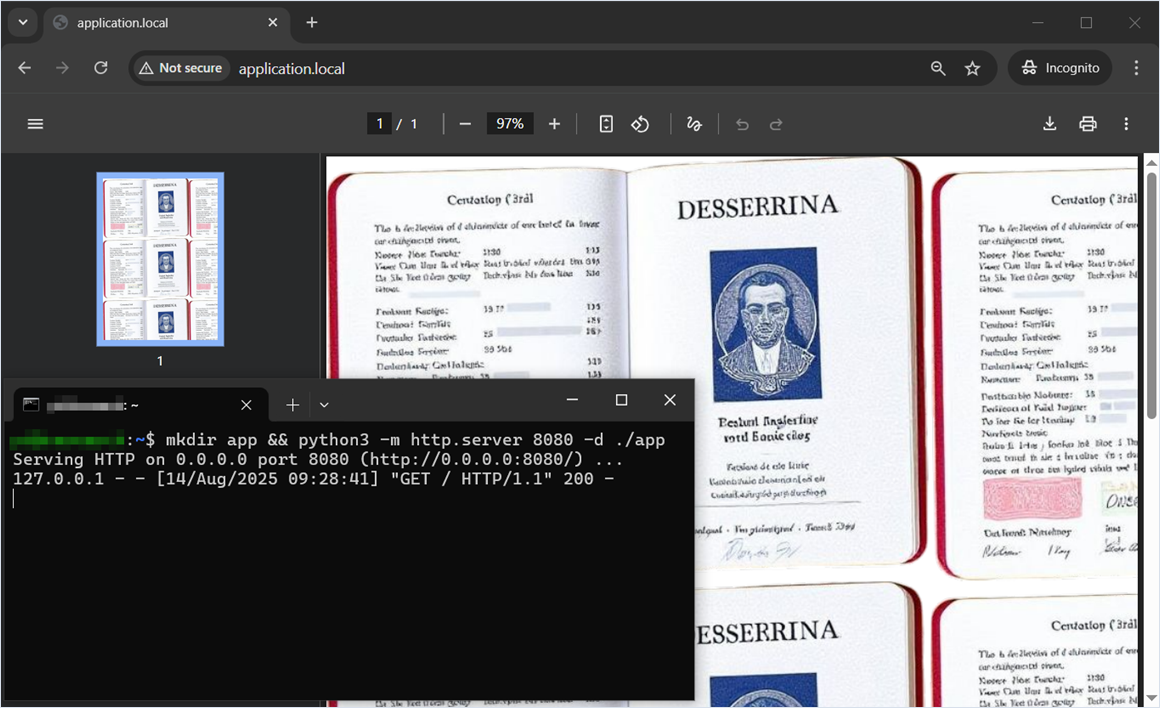1160x708 pixels.
Task: Open a new browser tab
Action: (x=312, y=22)
